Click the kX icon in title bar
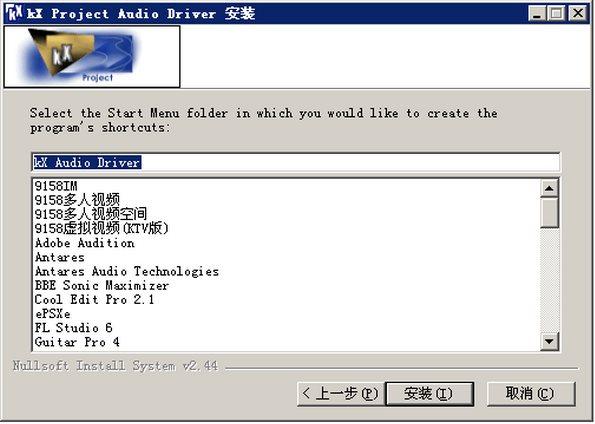This screenshot has height=424, width=595. click(14, 13)
